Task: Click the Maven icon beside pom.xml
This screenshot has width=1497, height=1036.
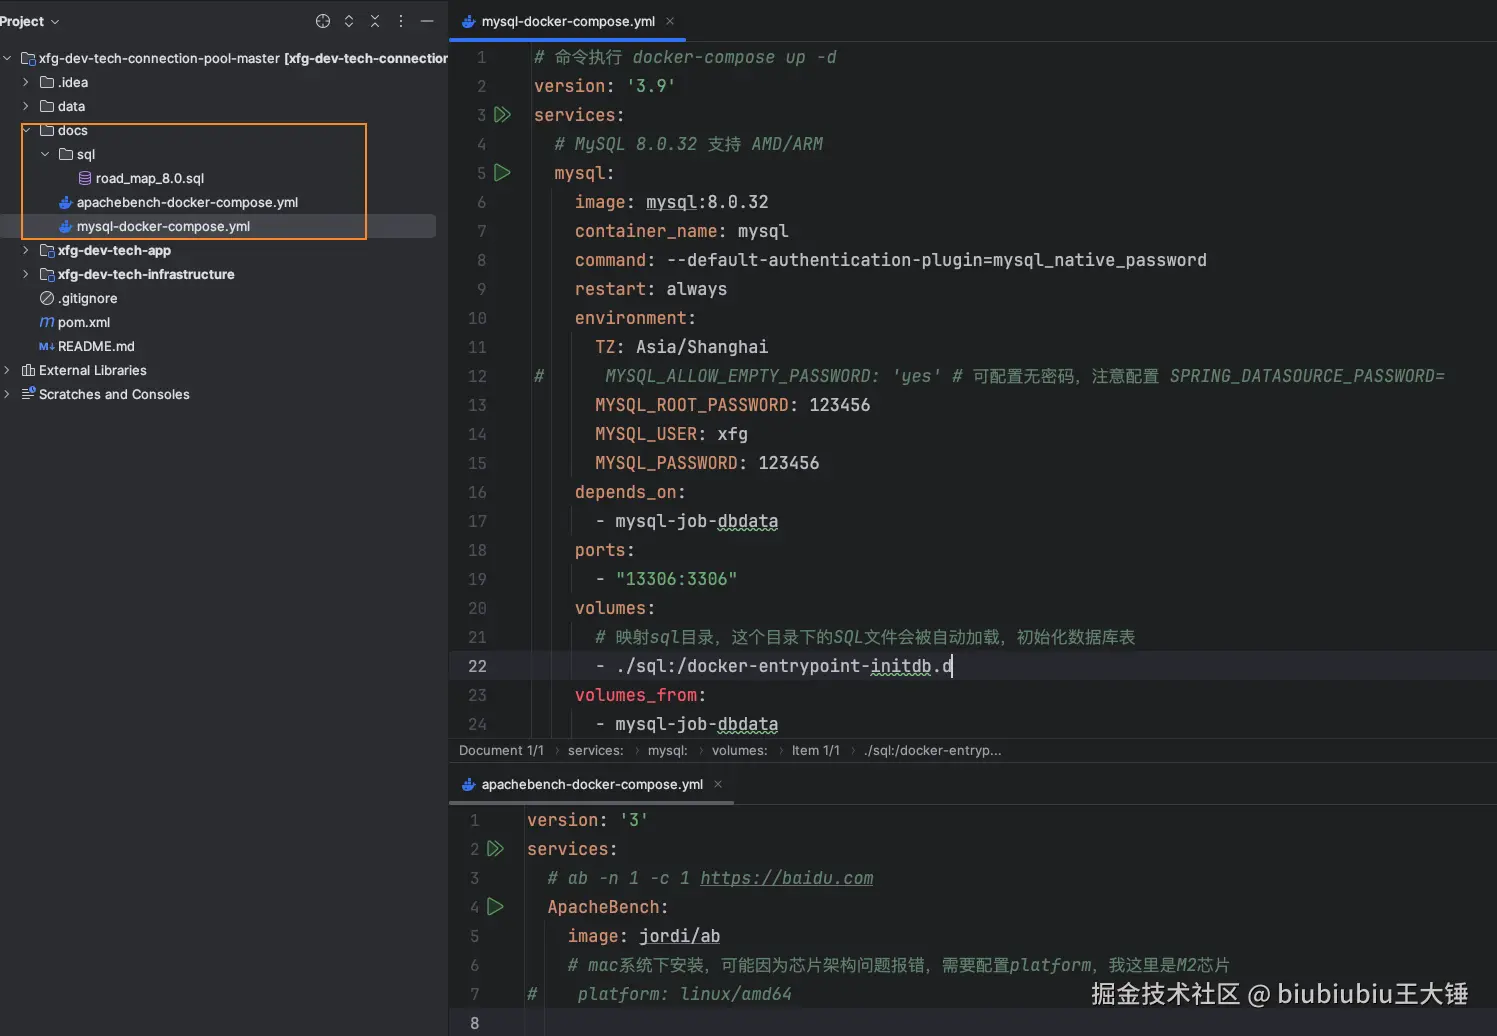Action: pos(47,322)
